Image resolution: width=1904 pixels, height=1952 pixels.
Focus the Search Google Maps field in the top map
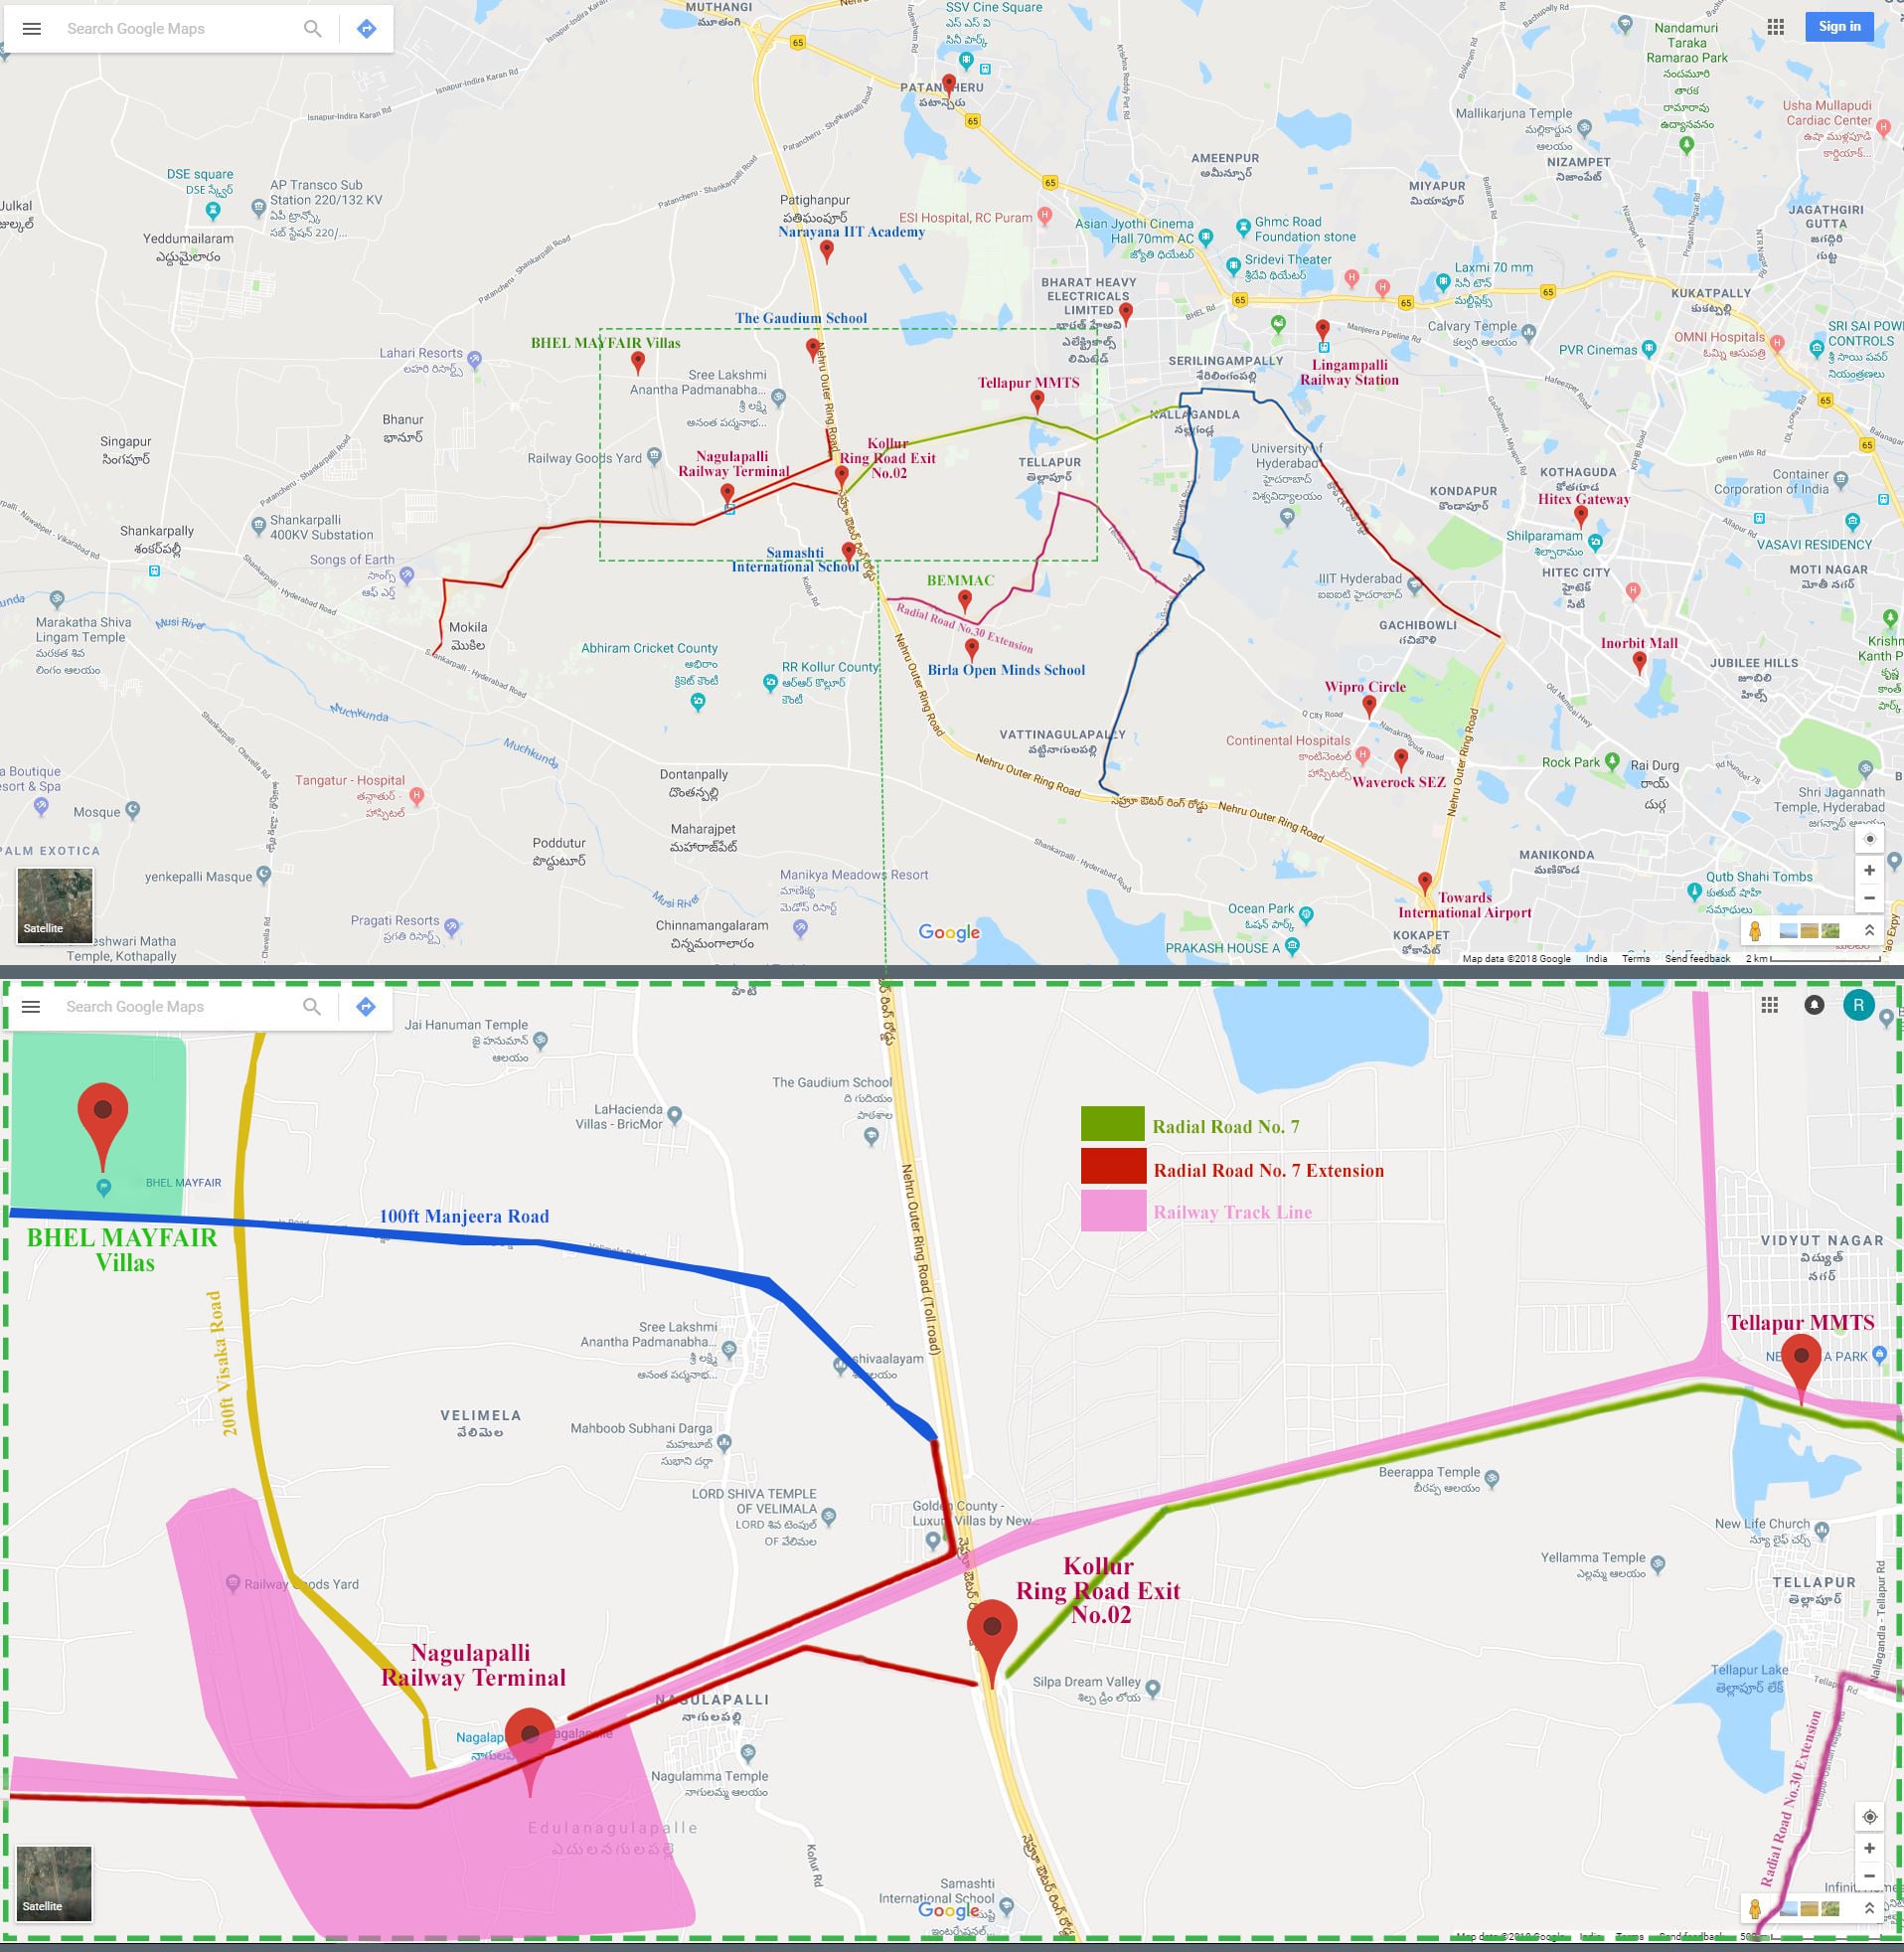click(x=180, y=29)
